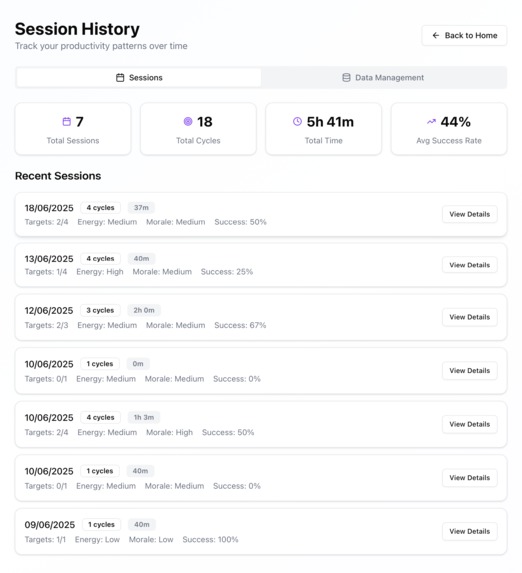Click the 40m badge on 13/06/2025 row
The width and height of the screenshot is (522, 573).
point(141,259)
